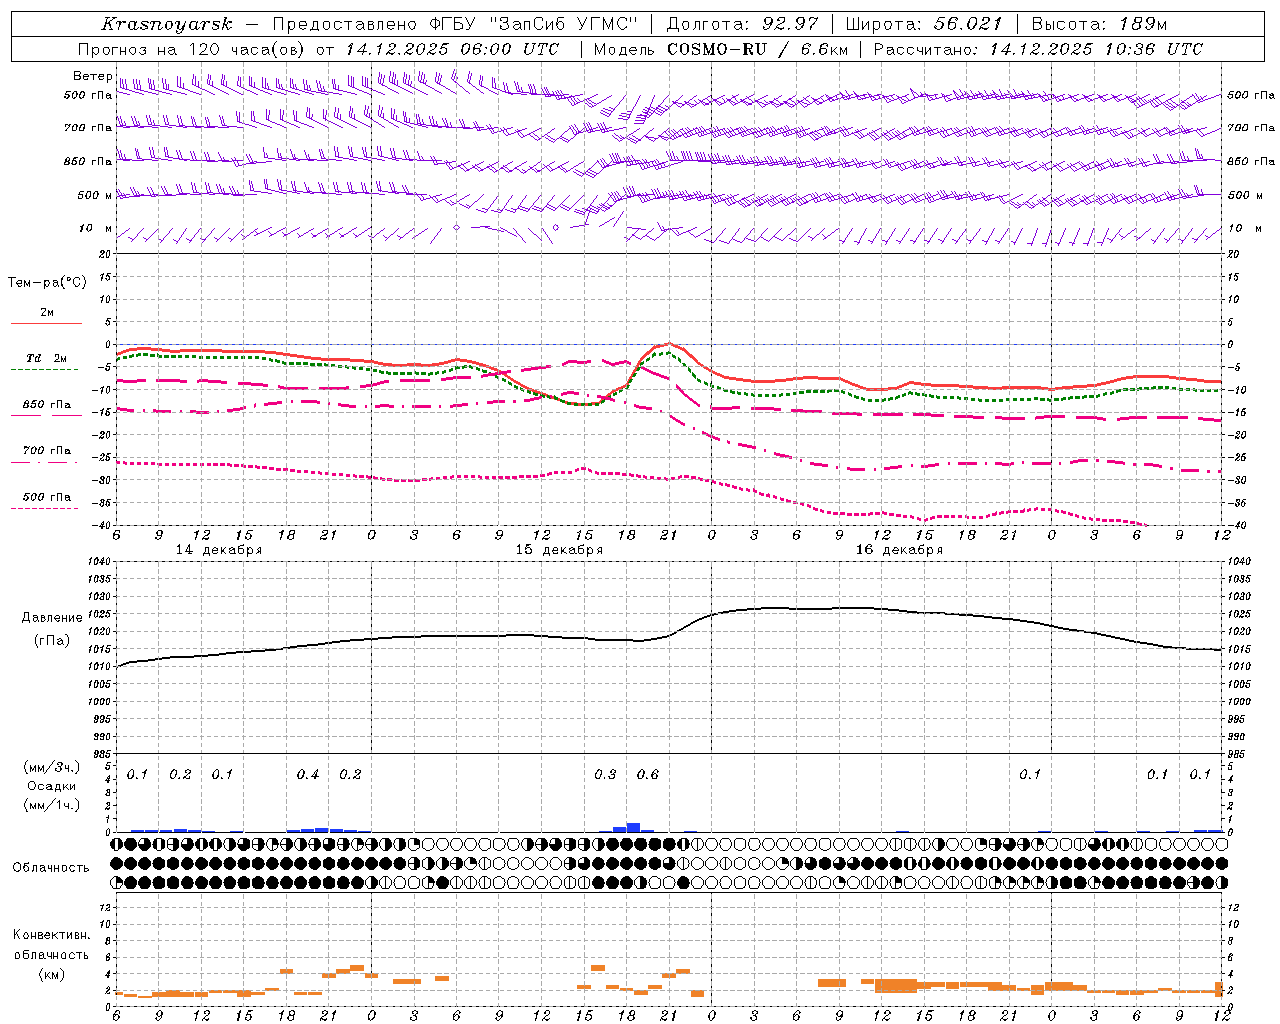Screen dimensions: 1280x1024
Task: Click the "(гПа)" pressure unit label
Action: pos(52,641)
